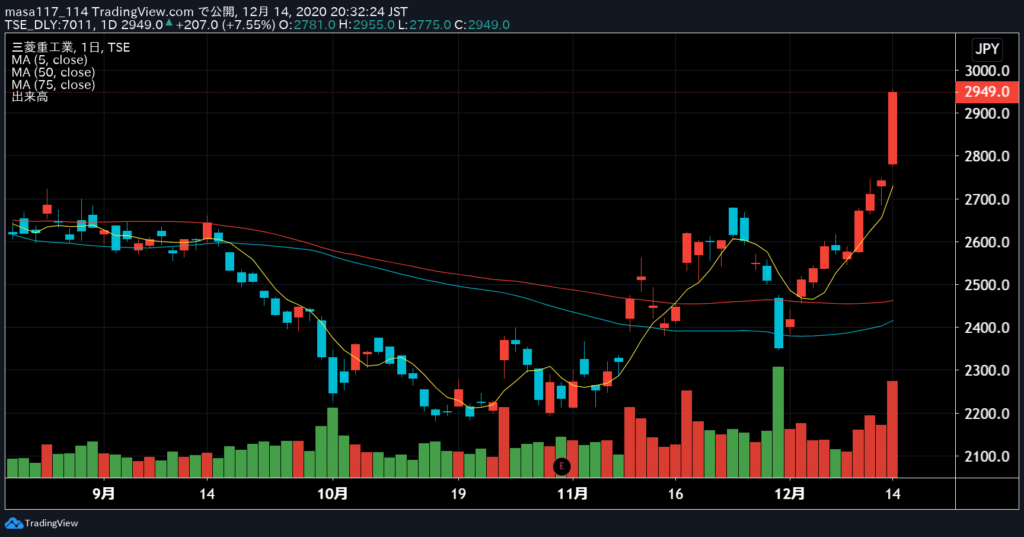1024x537 pixels.
Task: Click the 2900.0 price axis label
Action: [987, 114]
